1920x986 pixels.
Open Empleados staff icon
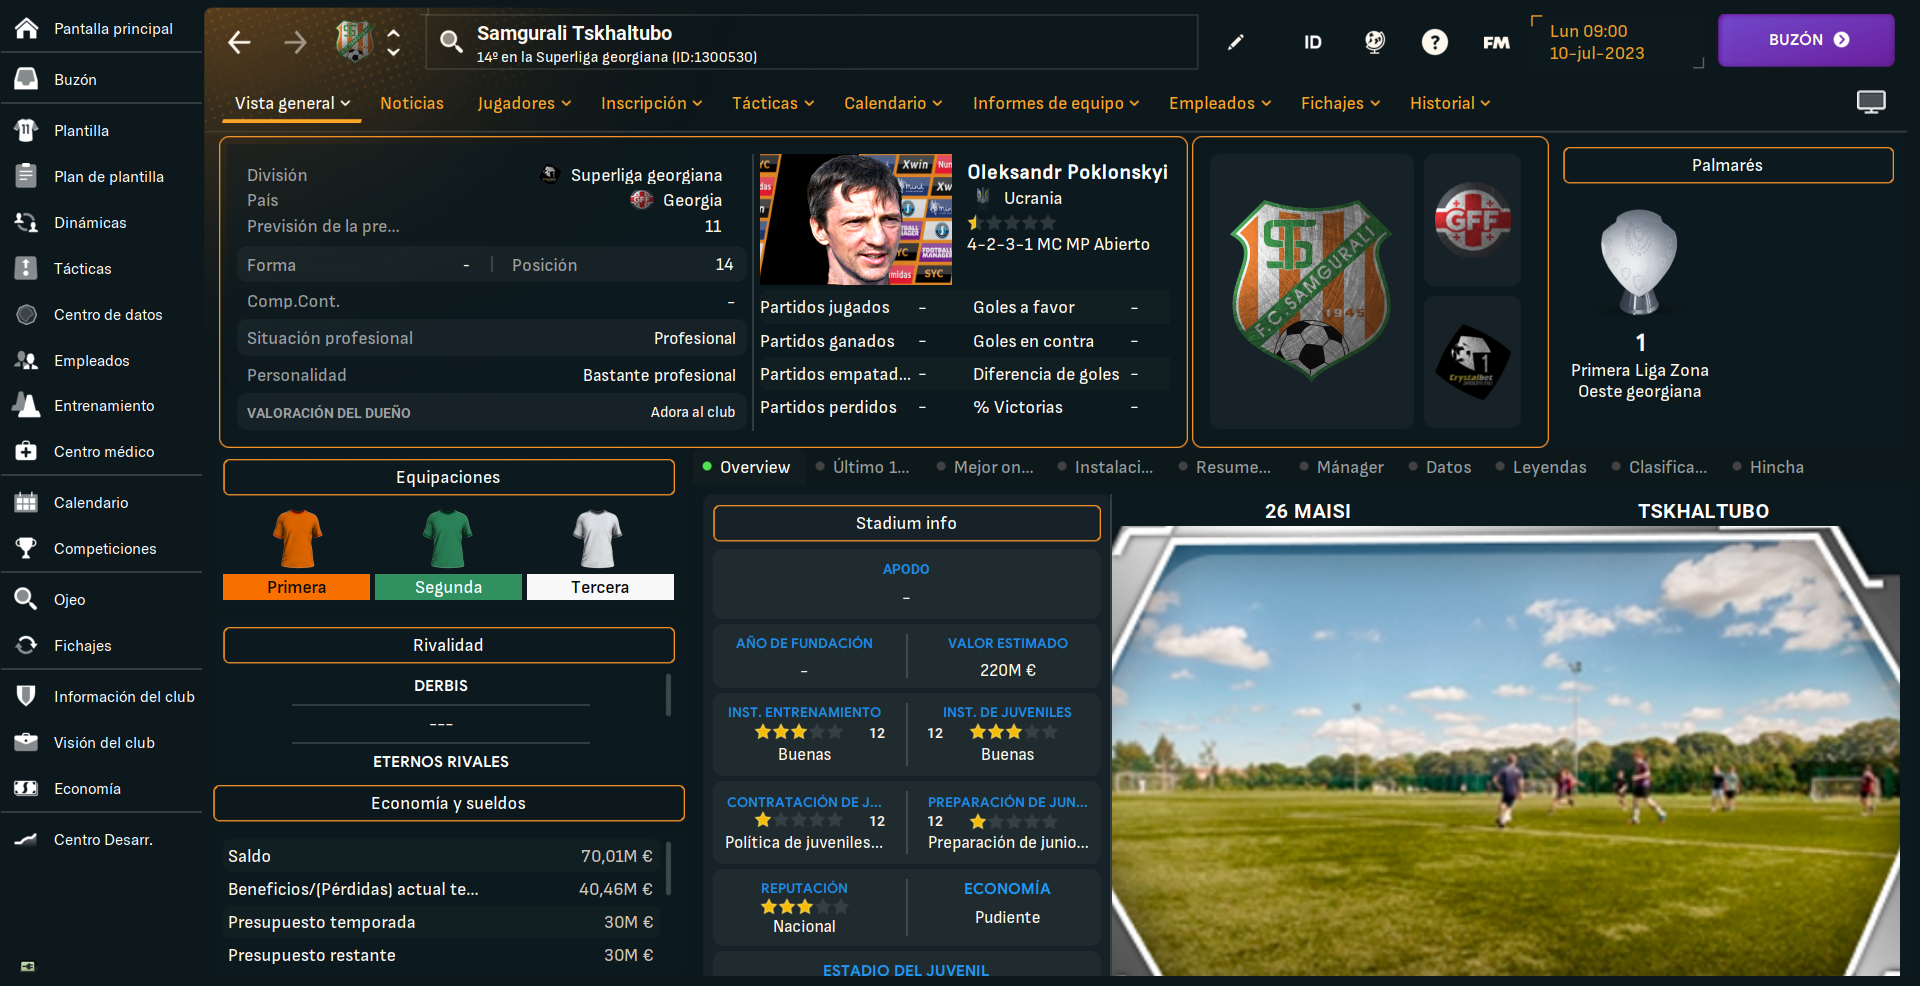pos(27,360)
